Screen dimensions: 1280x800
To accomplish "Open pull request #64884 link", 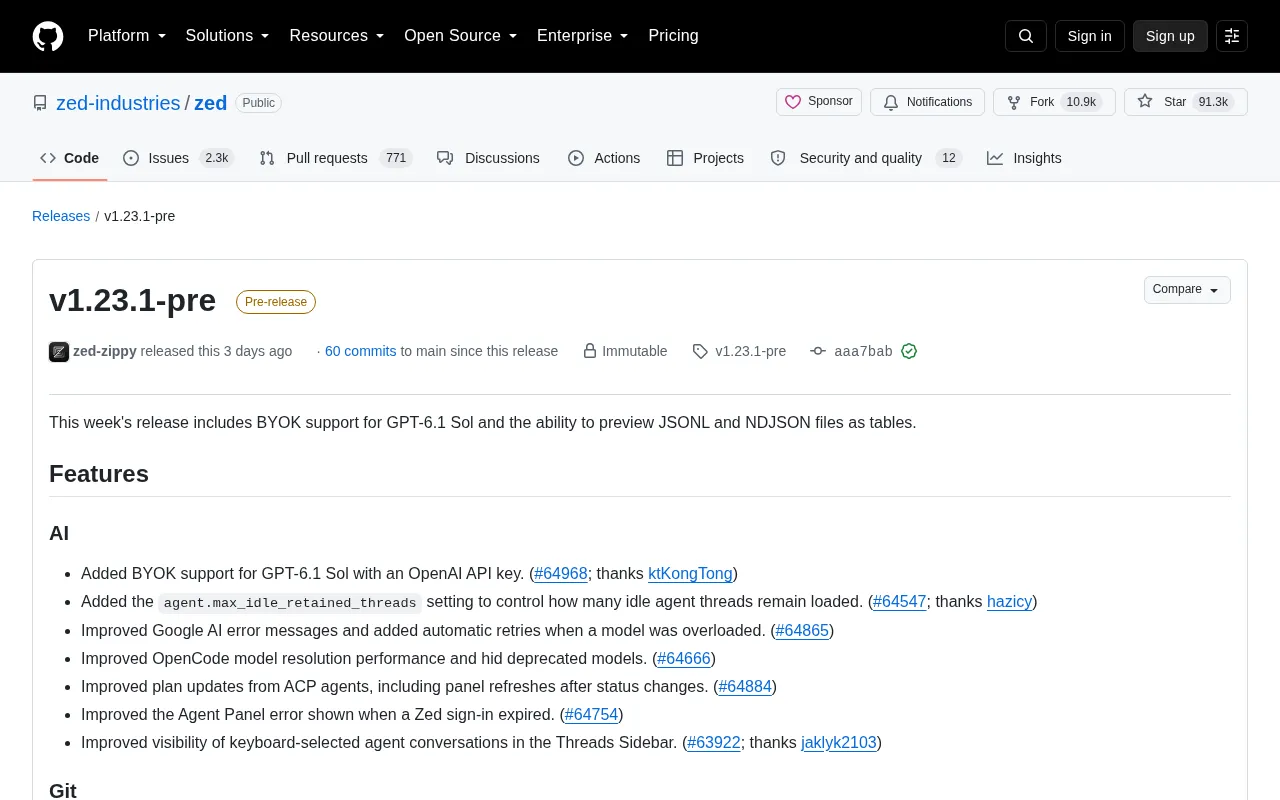I will pos(745,686).
